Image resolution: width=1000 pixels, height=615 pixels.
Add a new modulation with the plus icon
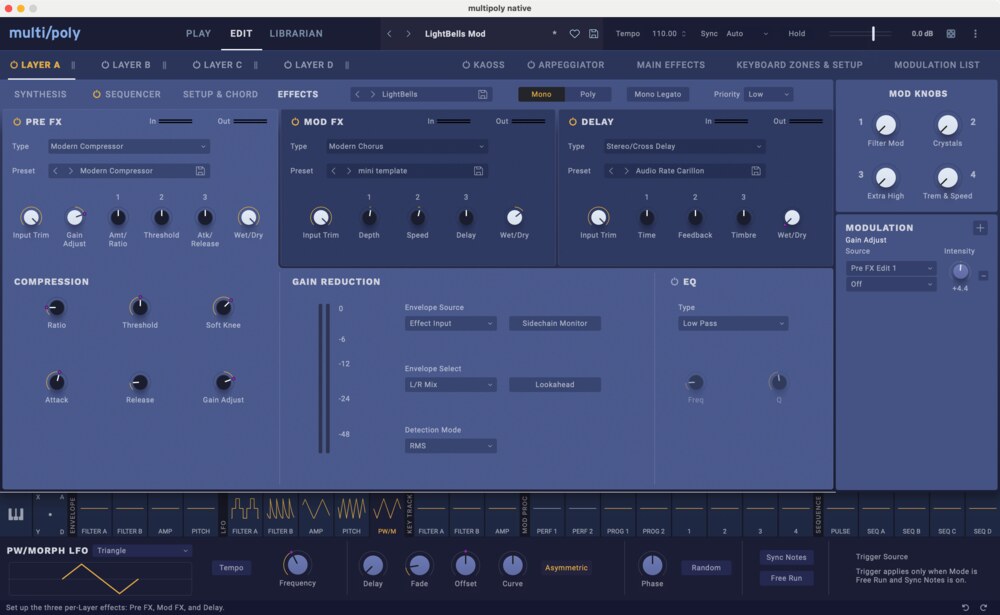pyautogui.click(x=980, y=228)
